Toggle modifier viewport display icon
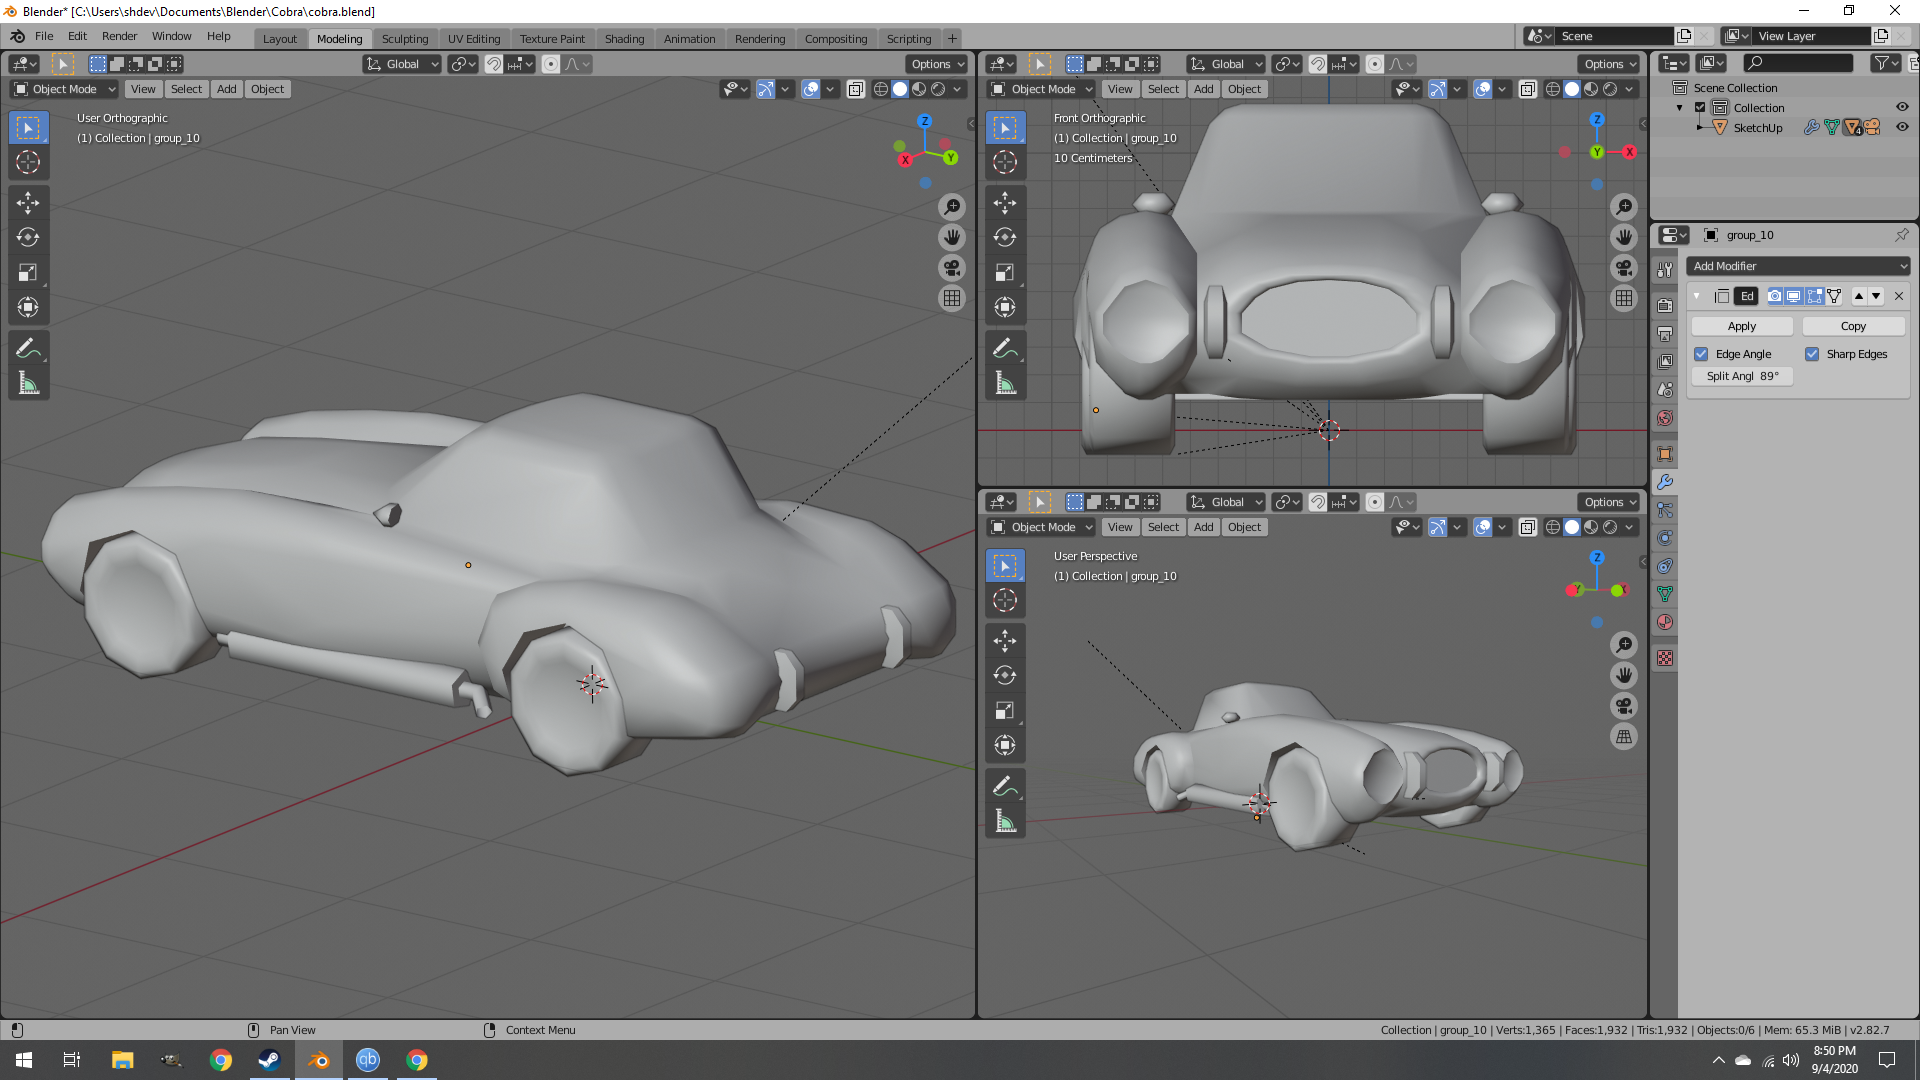 point(1794,296)
